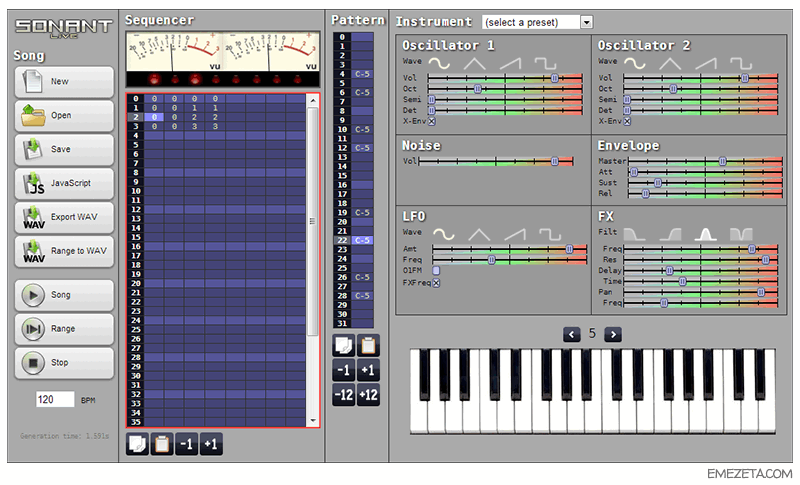This screenshot has width=800, height=485.
Task: Transpose pattern up one octave (+12)
Action: pyautogui.click(x=368, y=395)
